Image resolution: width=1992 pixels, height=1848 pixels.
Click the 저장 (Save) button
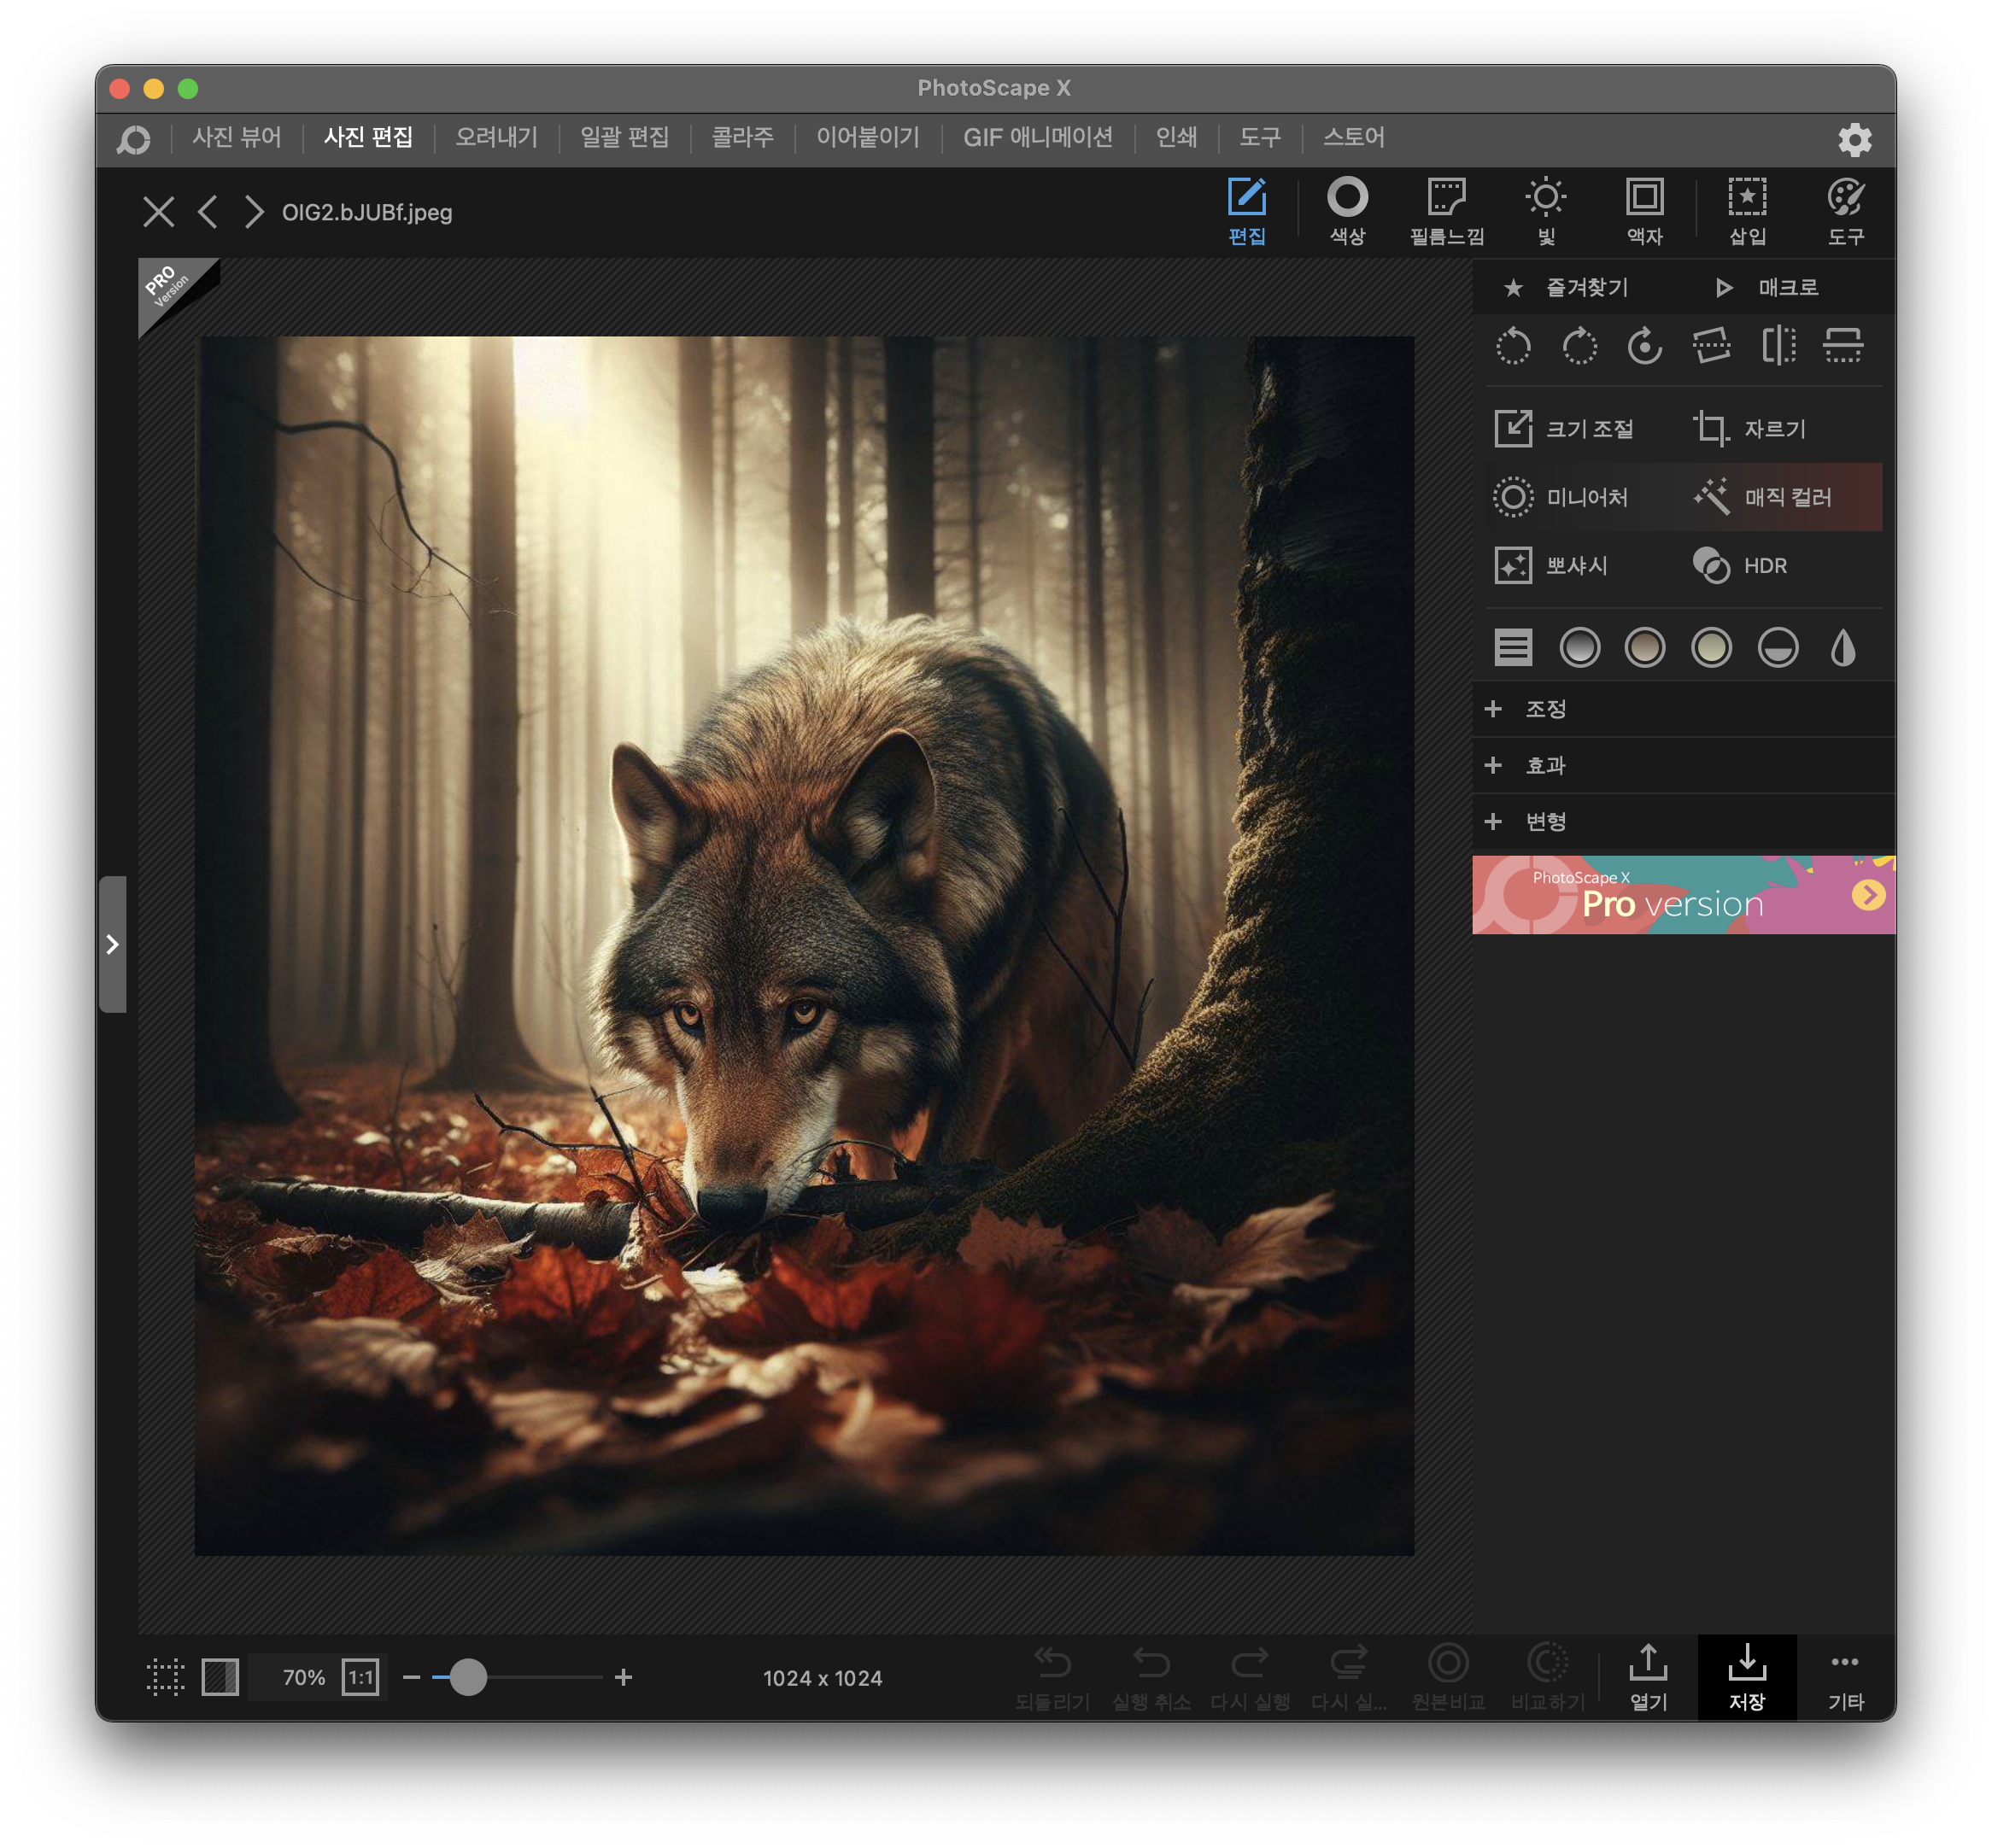[1746, 1678]
